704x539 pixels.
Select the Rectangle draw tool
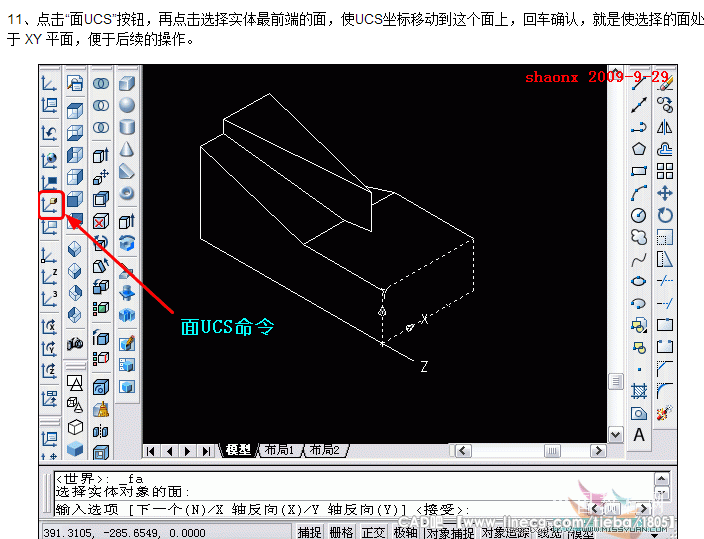(x=638, y=171)
